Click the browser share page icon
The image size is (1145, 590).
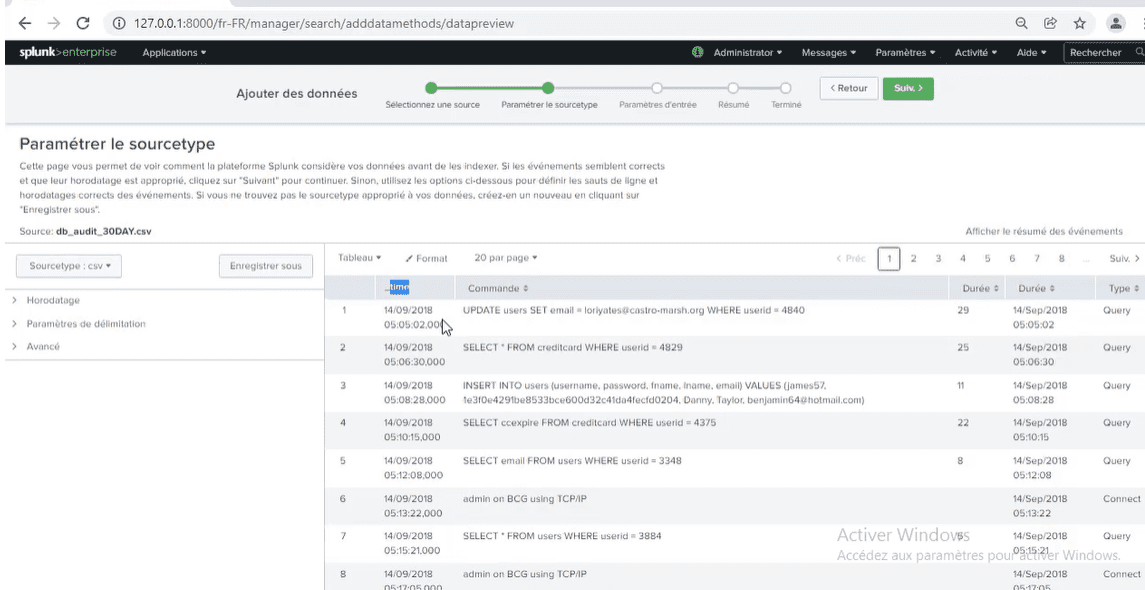[x=1051, y=23]
